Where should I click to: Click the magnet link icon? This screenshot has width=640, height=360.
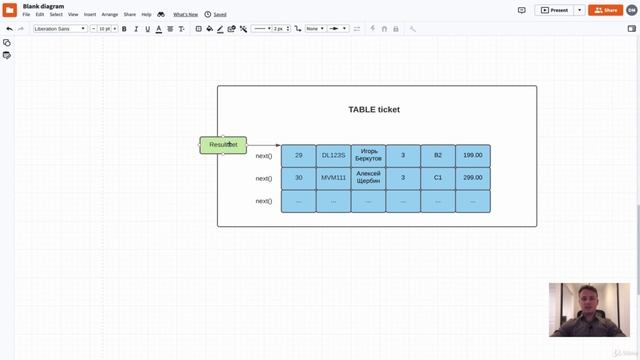[x=384, y=29]
